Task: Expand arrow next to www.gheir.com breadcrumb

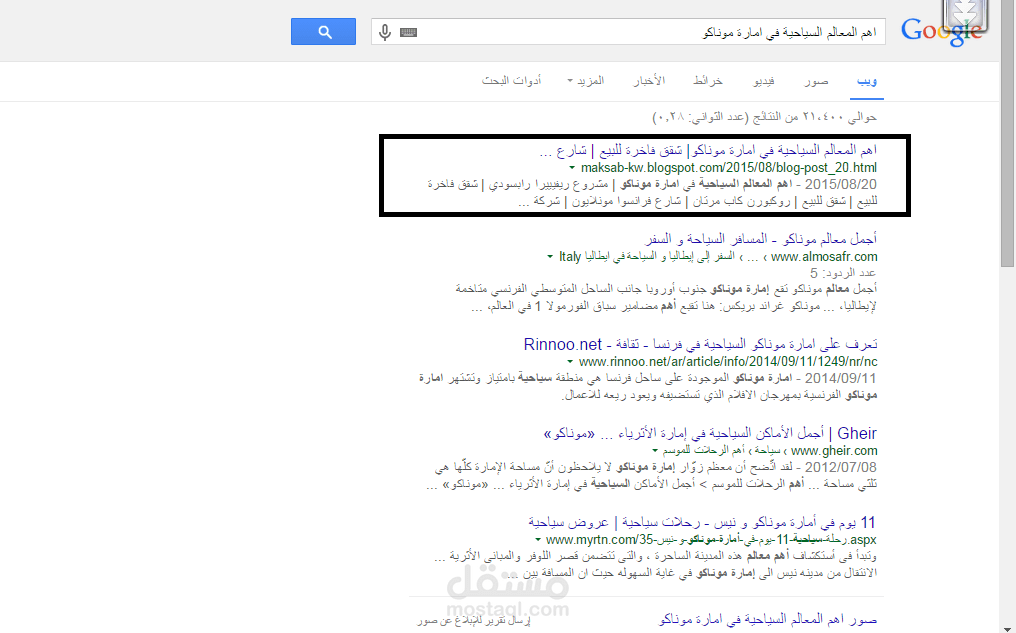Action: tap(655, 451)
